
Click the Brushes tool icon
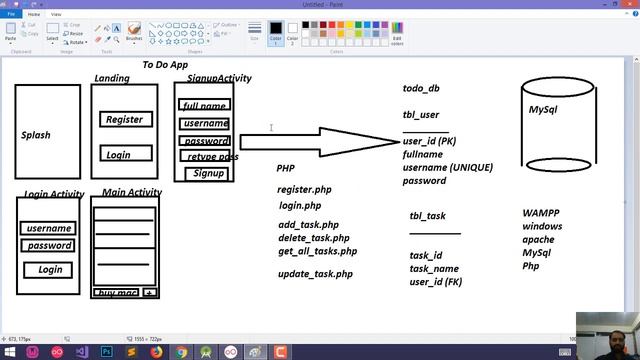tap(134, 28)
